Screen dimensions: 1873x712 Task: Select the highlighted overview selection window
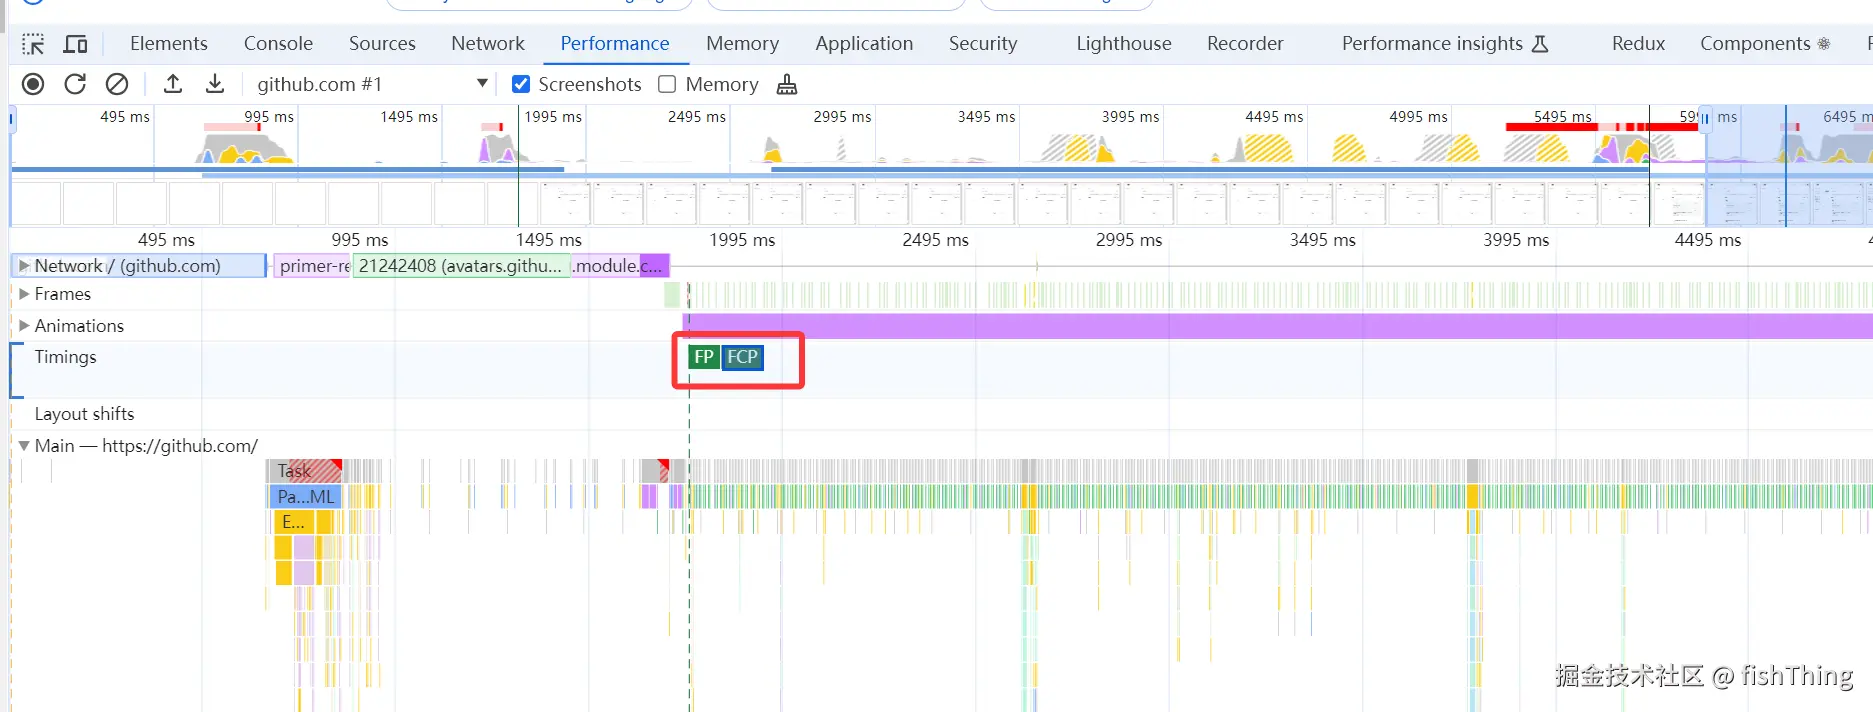(1789, 165)
